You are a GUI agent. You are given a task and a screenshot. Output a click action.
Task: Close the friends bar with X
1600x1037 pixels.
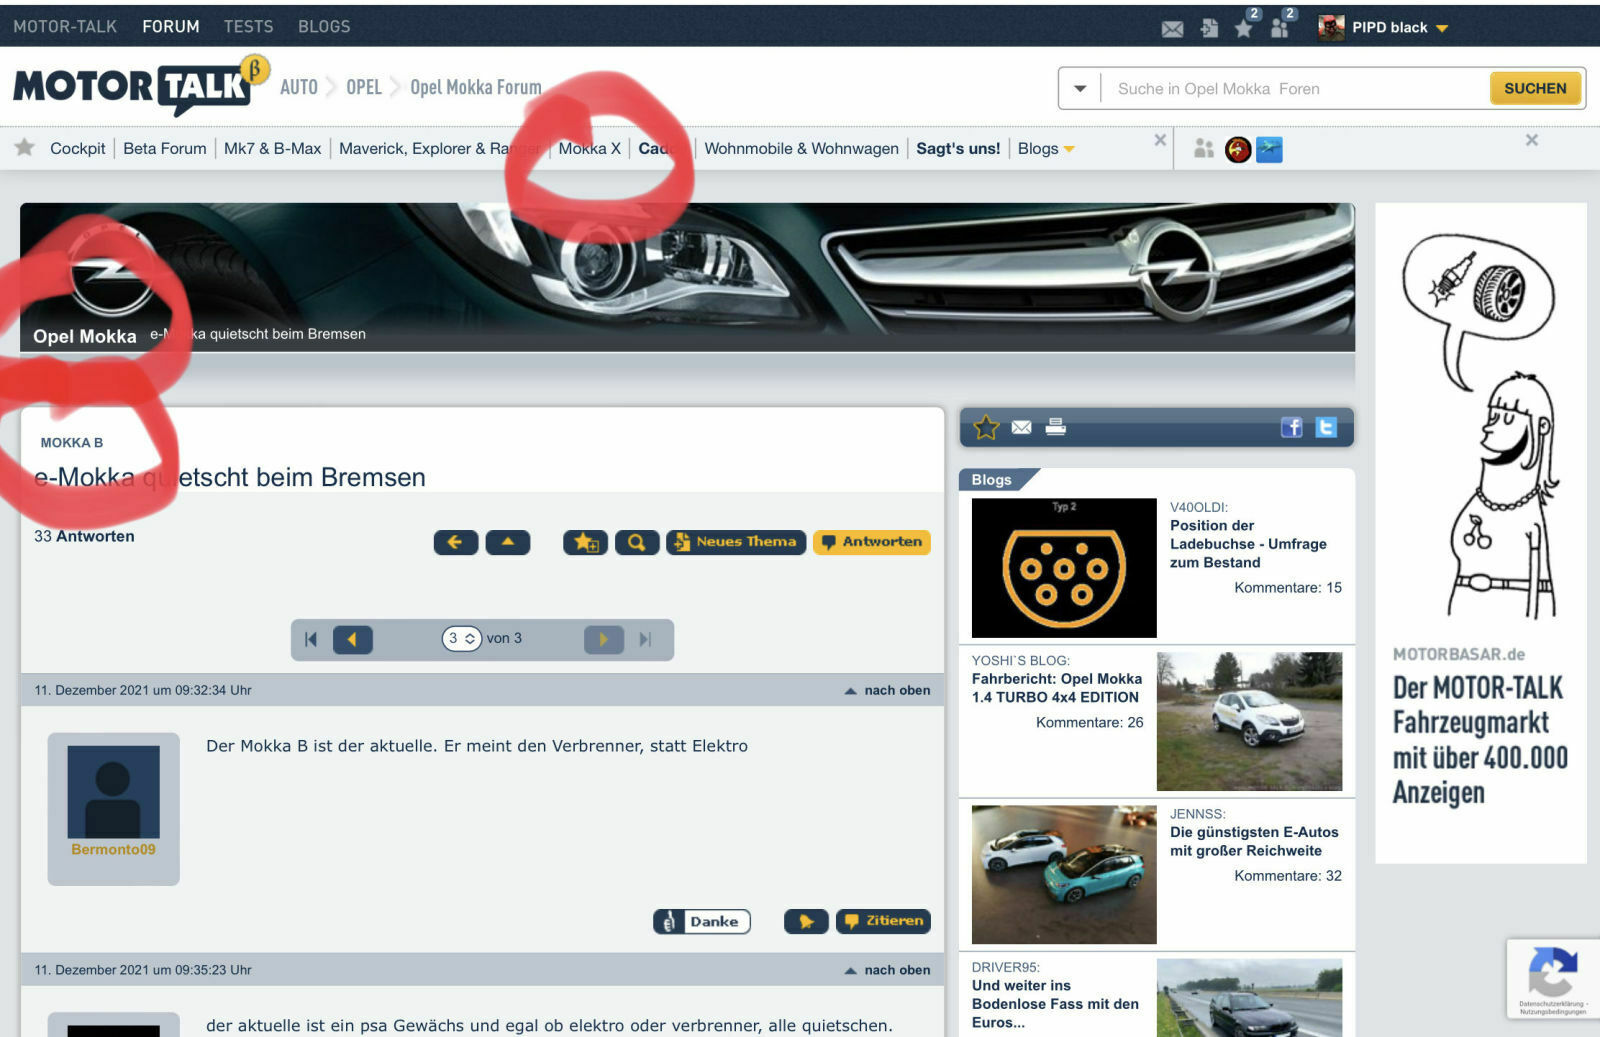coord(1532,140)
